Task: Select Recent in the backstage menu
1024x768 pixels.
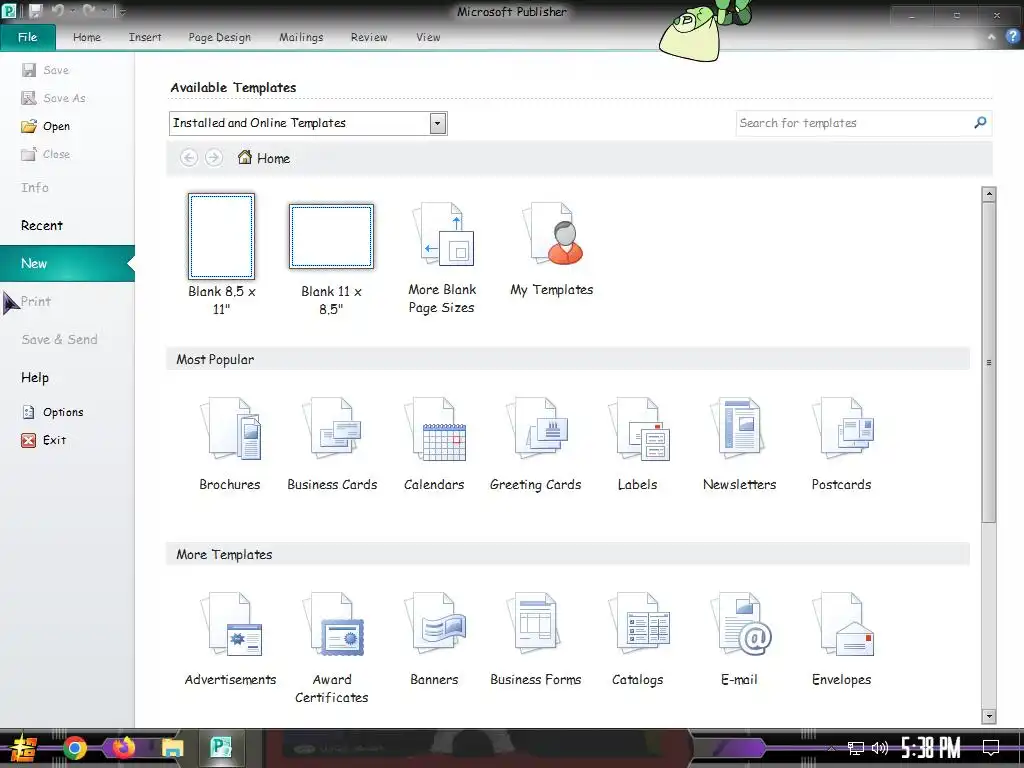Action: pos(42,225)
